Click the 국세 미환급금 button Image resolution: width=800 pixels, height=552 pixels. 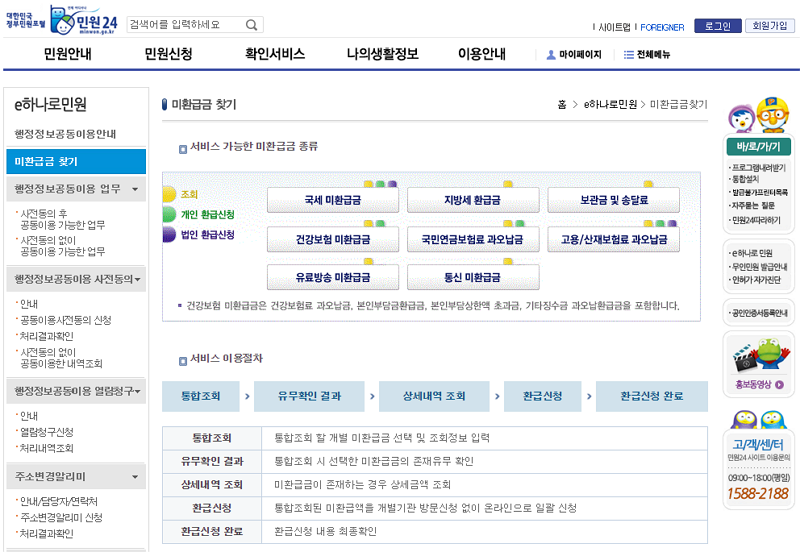point(332,200)
